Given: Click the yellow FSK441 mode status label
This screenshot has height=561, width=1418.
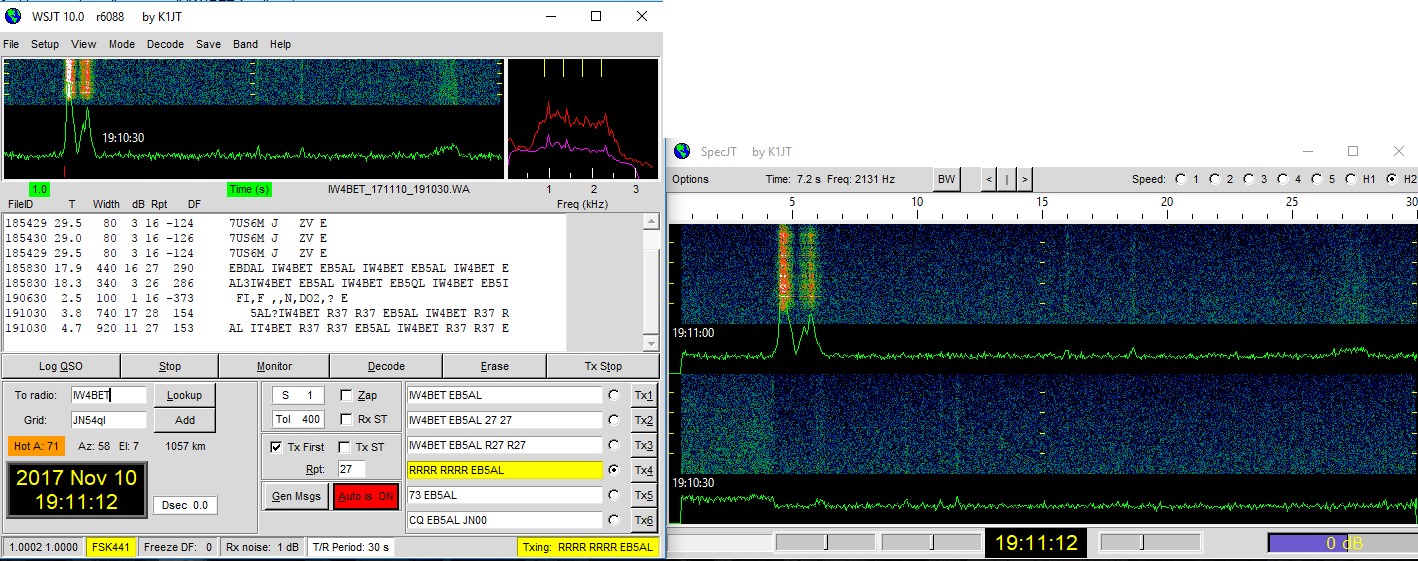Looking at the screenshot, I should coord(111,547).
